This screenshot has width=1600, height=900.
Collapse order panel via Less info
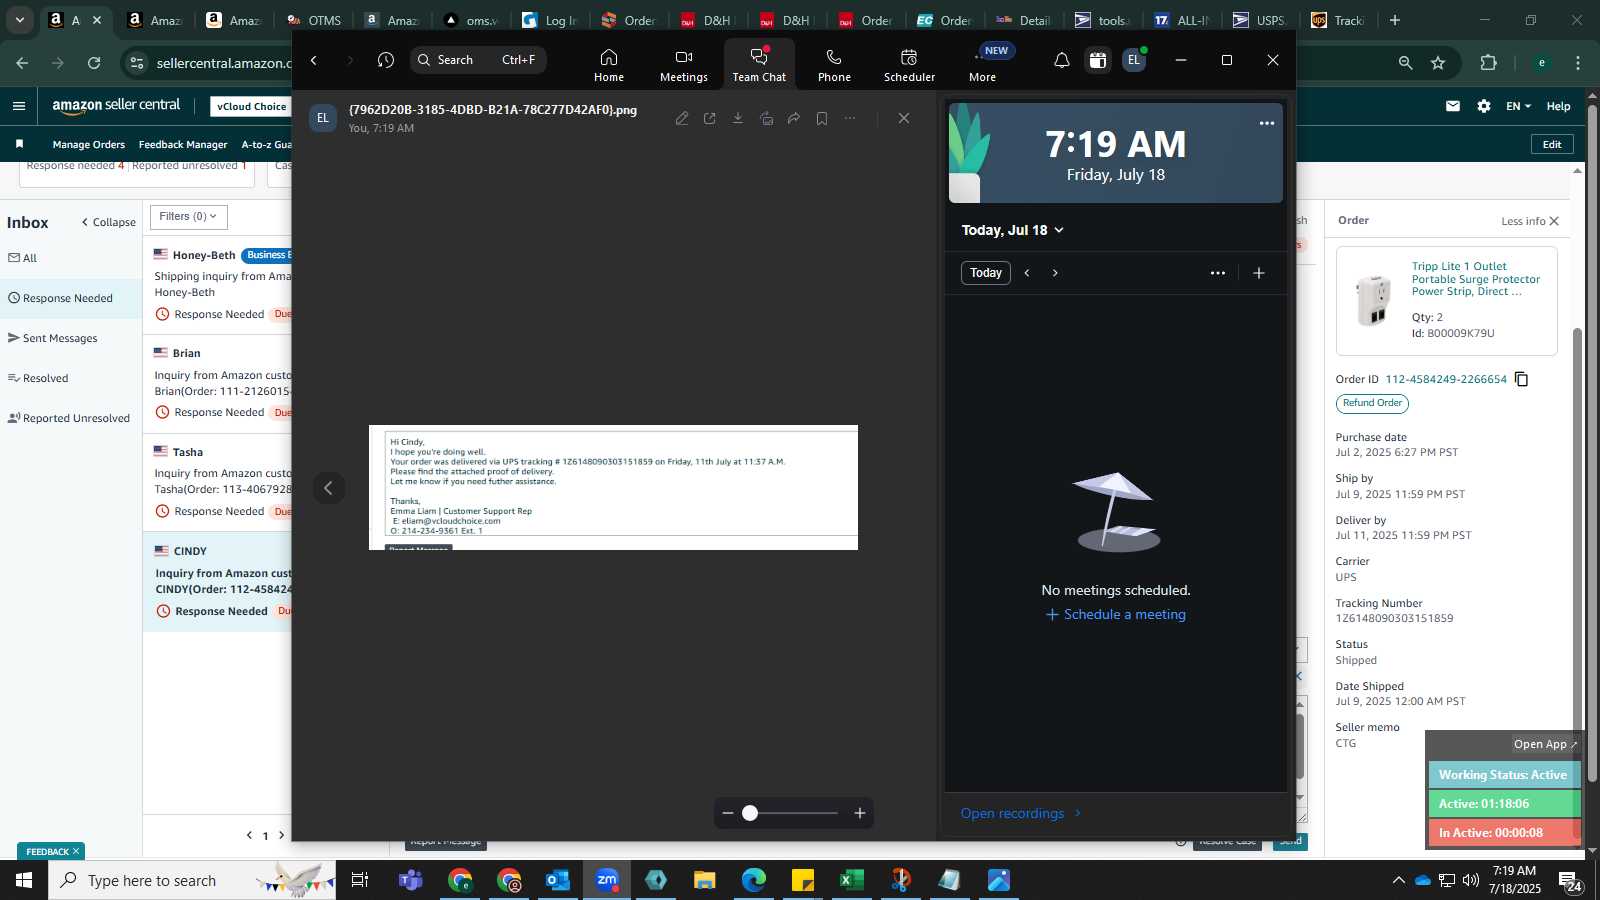(1530, 221)
